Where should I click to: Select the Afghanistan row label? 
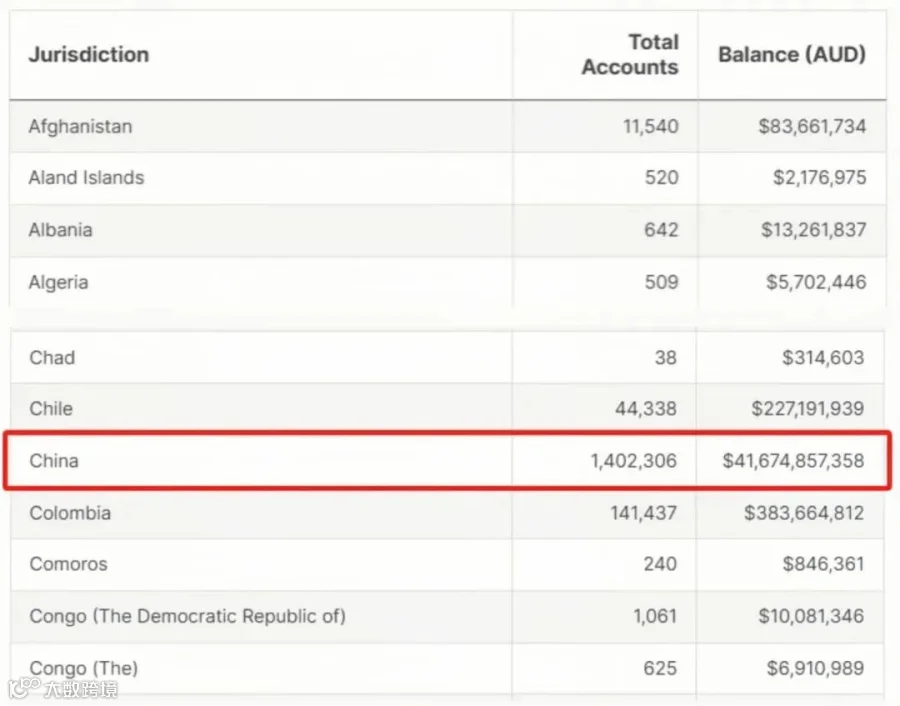coord(80,126)
